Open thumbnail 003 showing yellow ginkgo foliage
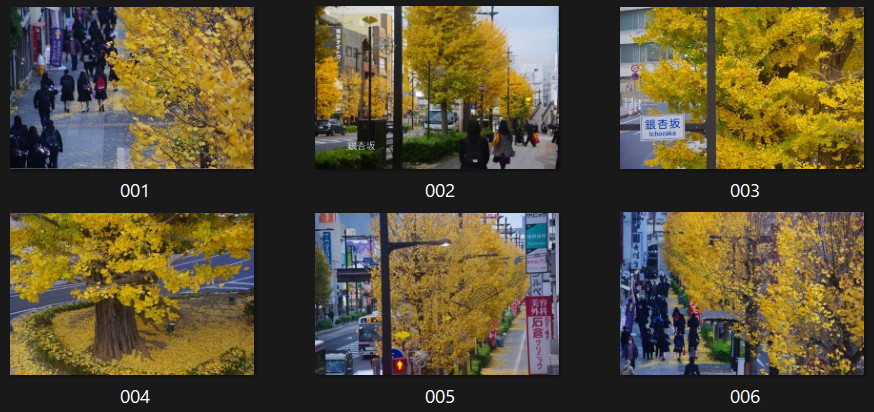Image resolution: width=874 pixels, height=412 pixels. (741, 88)
